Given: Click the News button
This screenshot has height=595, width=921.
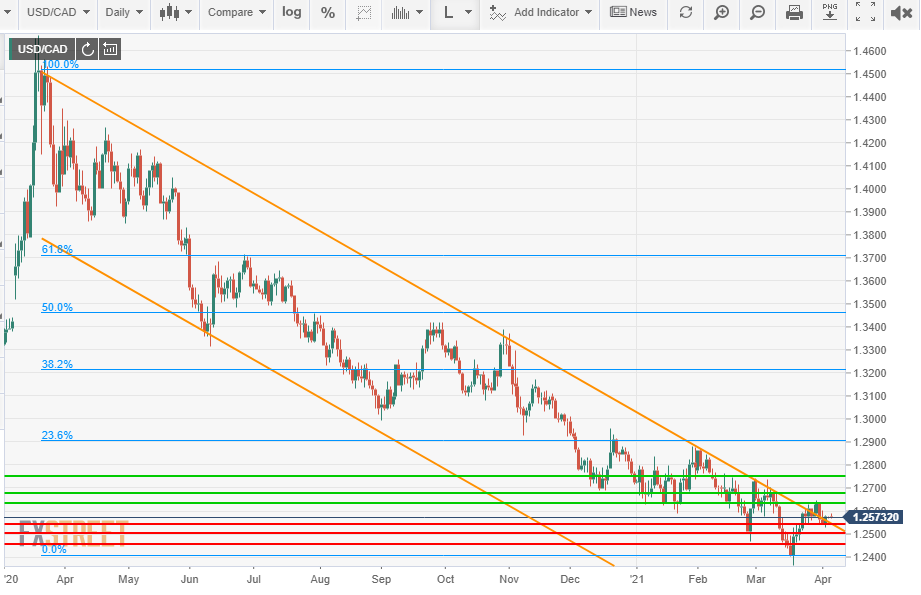Looking at the screenshot, I should tap(633, 13).
